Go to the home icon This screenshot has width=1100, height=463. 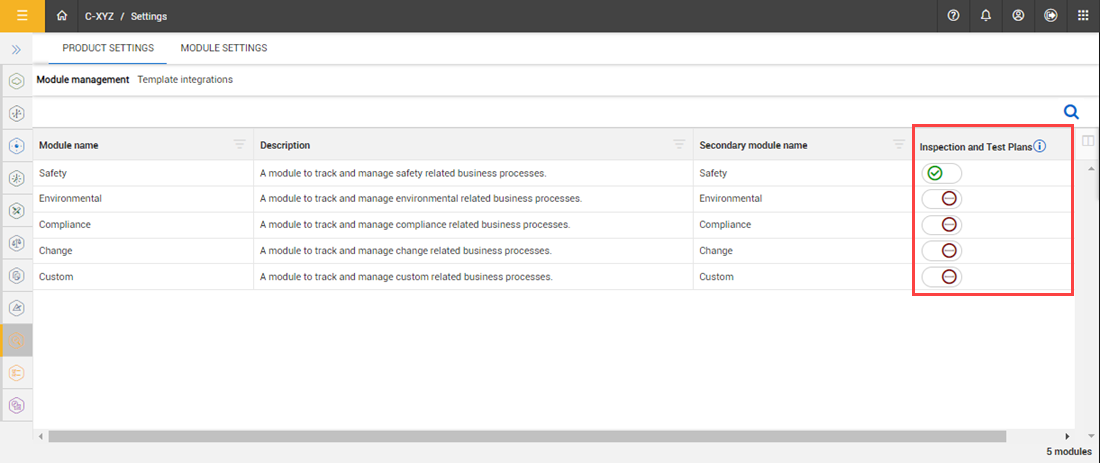(63, 16)
